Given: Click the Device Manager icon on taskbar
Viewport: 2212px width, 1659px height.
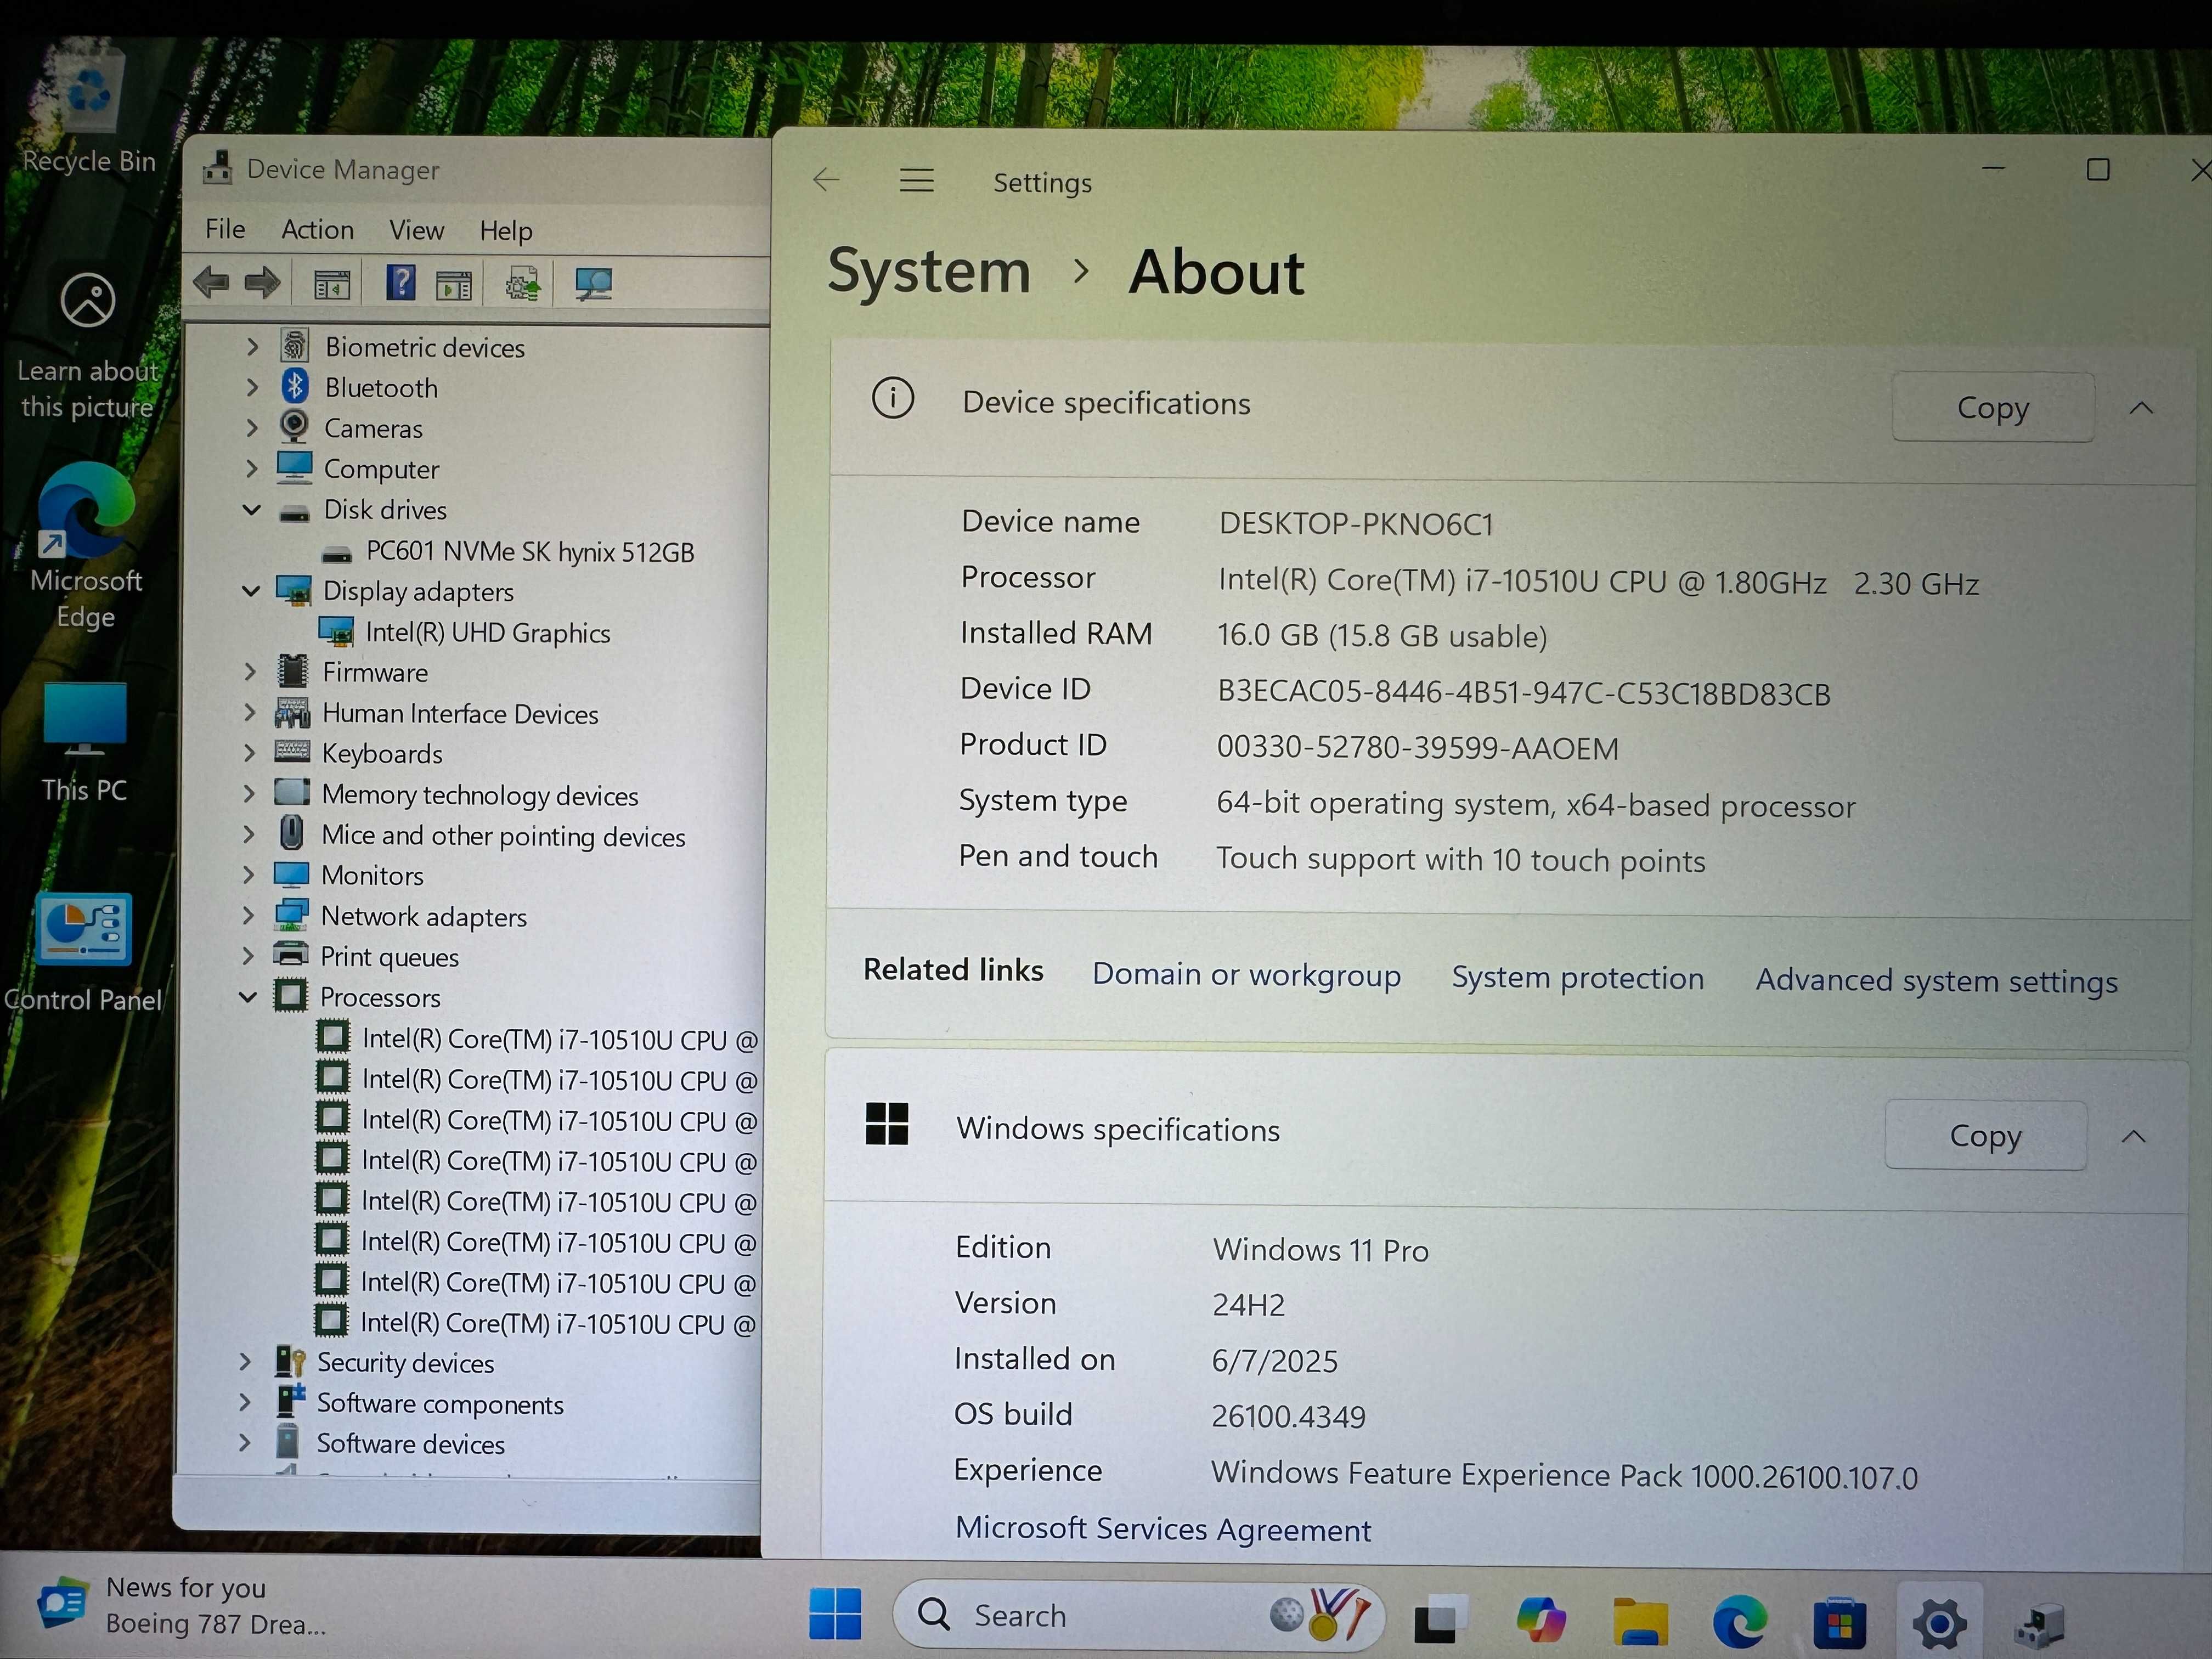Looking at the screenshot, I should 2038,1626.
